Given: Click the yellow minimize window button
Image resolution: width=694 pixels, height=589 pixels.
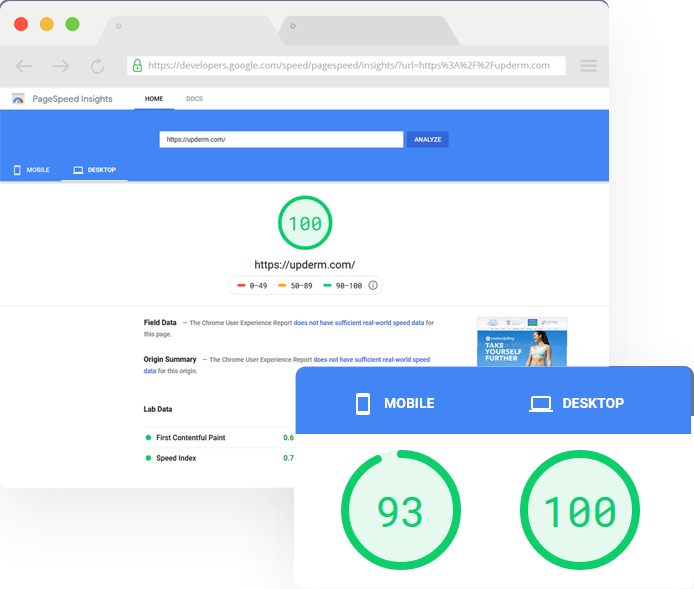Looking at the screenshot, I should pos(46,24).
